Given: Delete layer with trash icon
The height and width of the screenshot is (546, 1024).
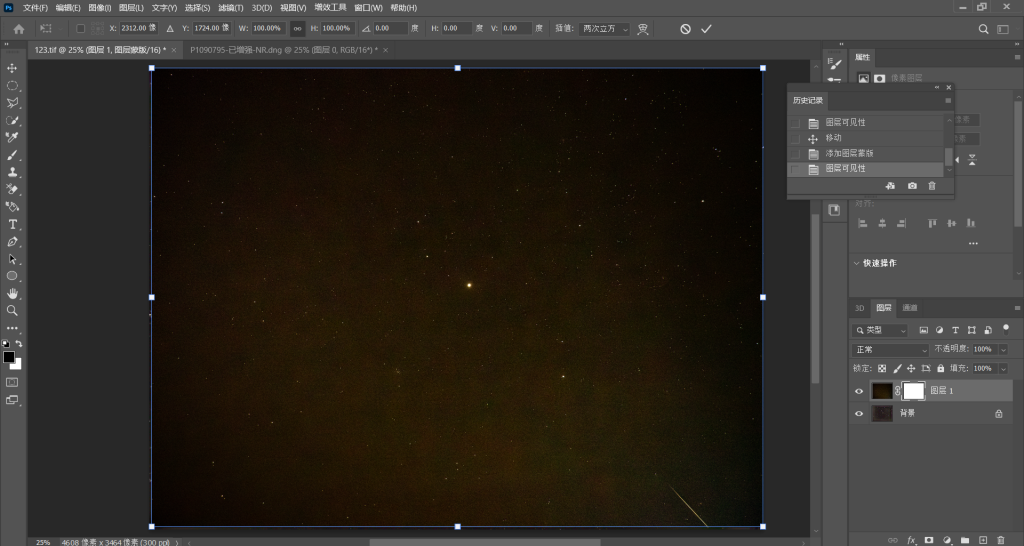Looking at the screenshot, I should [x=1000, y=540].
